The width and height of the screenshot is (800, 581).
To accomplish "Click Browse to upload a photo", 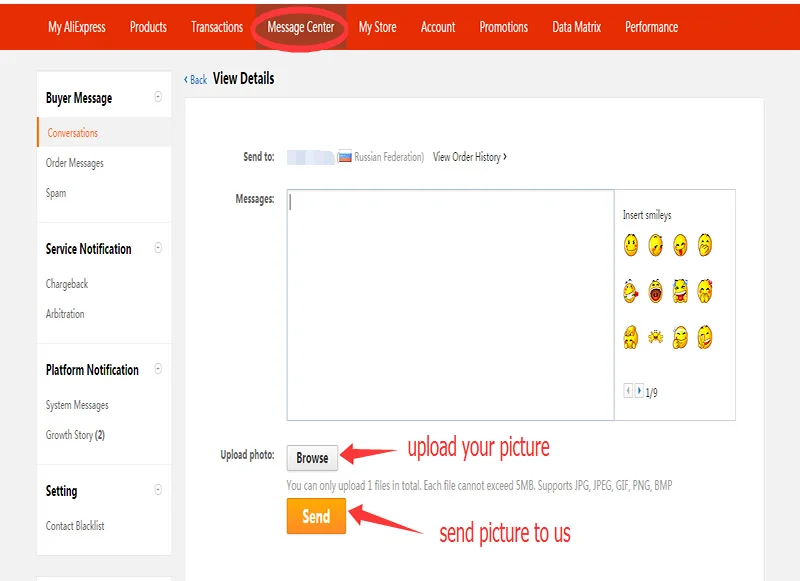I will [312, 458].
